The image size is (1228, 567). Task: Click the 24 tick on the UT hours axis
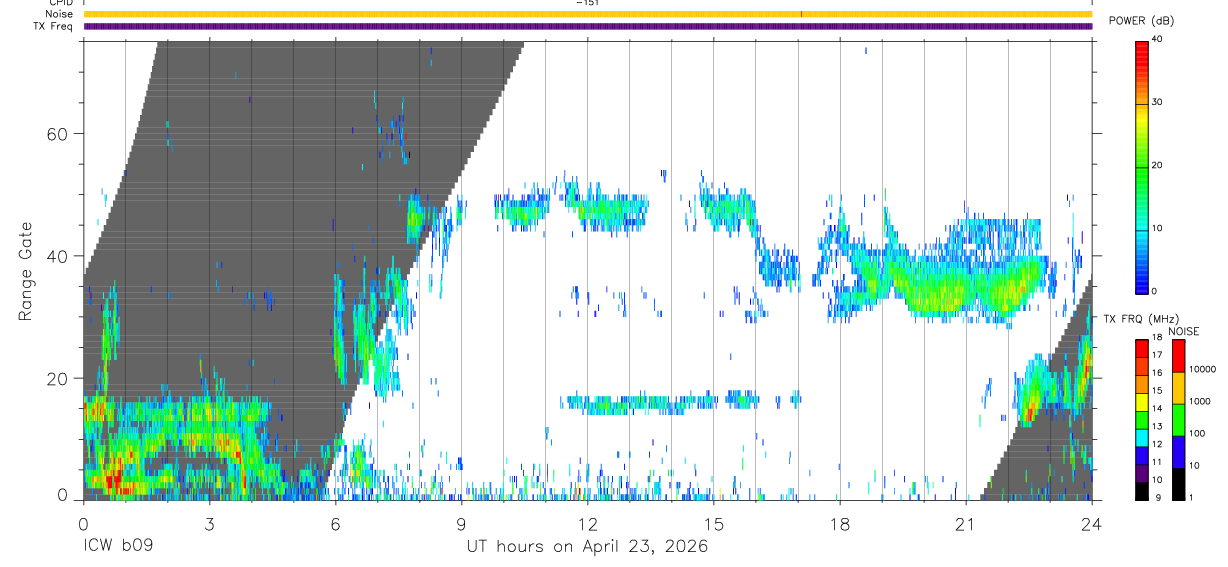[1092, 522]
